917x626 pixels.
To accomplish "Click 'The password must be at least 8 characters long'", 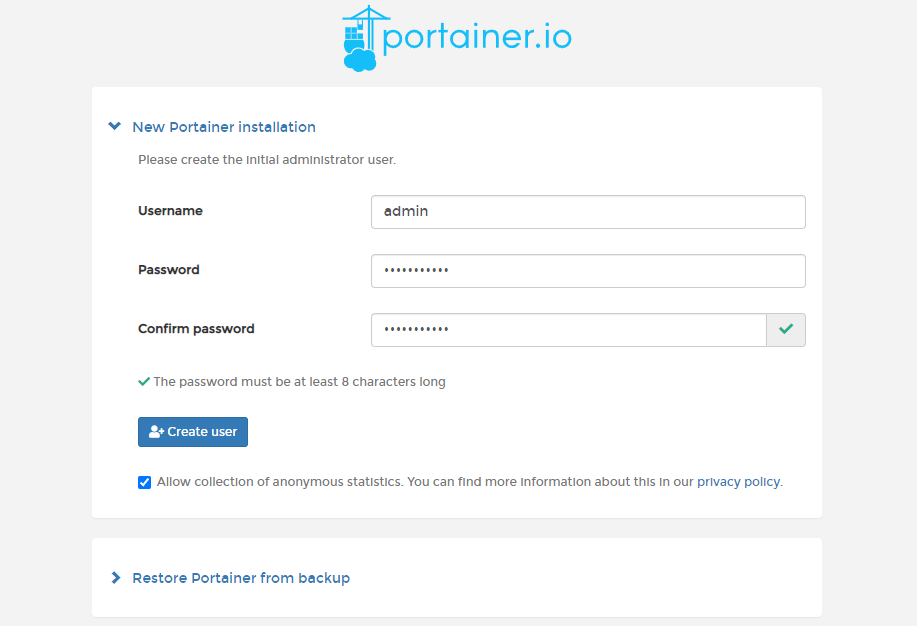I will point(299,381).
